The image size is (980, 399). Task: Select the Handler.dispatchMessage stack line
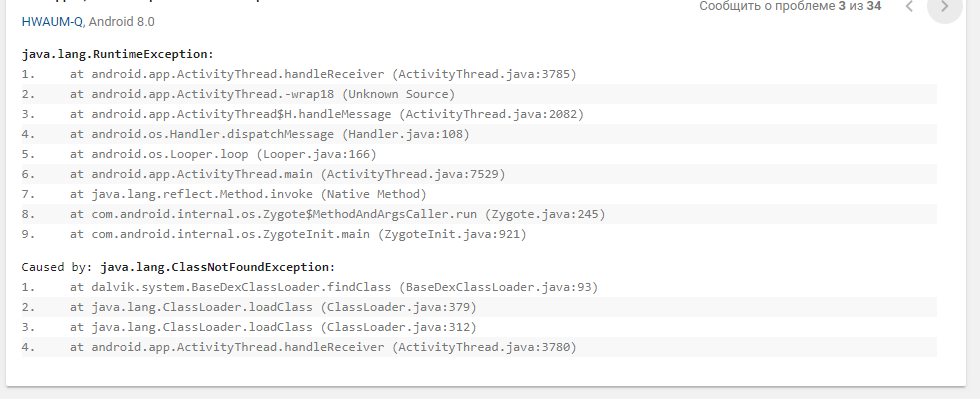[x=479, y=134]
